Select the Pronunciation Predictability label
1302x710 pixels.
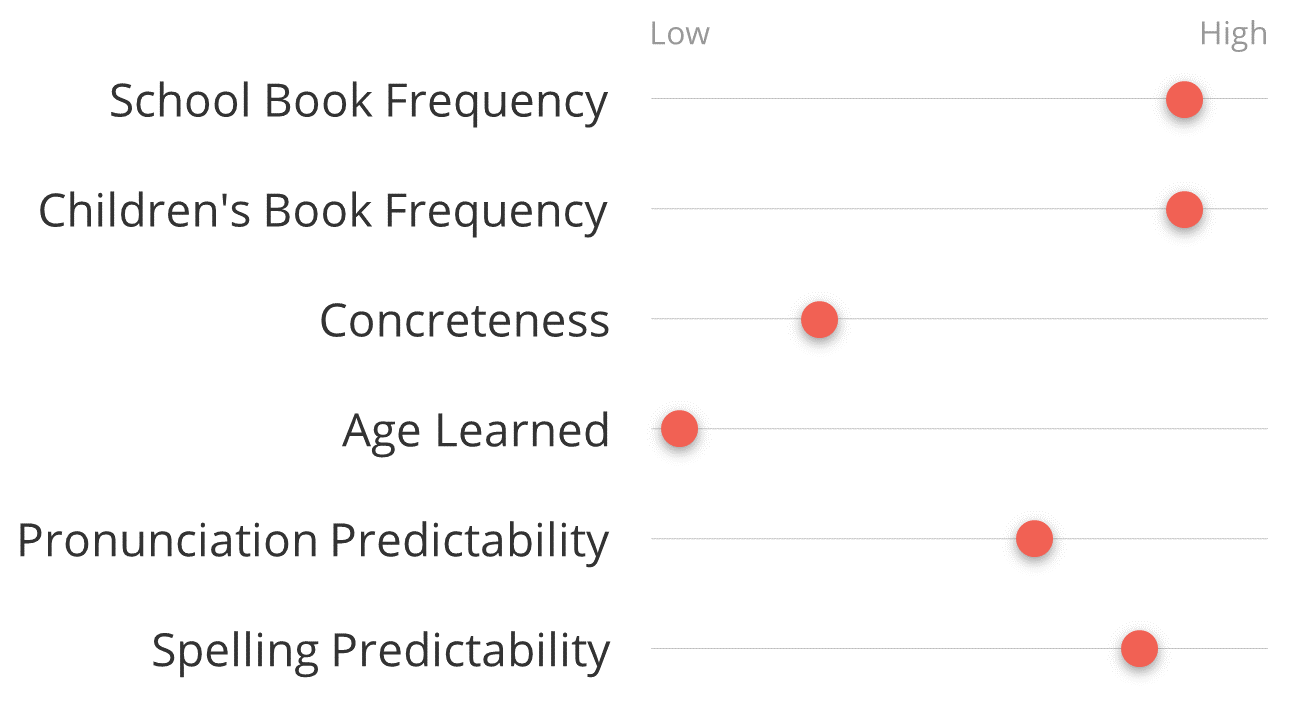[313, 542]
